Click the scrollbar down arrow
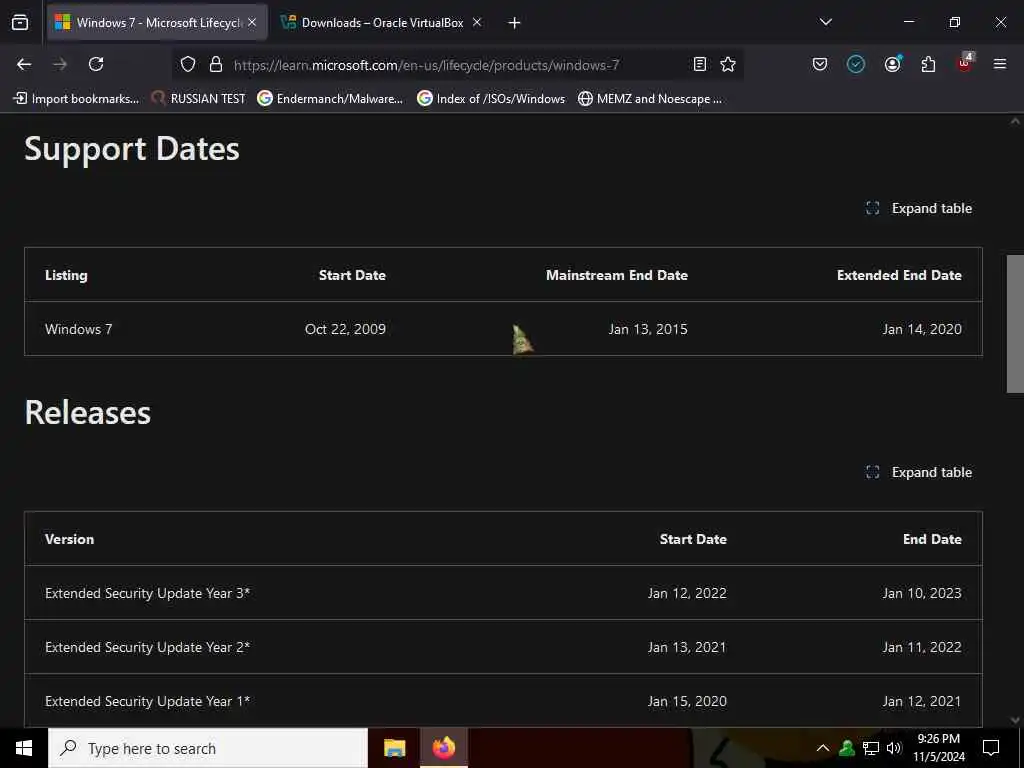The width and height of the screenshot is (1024, 768). click(1015, 720)
